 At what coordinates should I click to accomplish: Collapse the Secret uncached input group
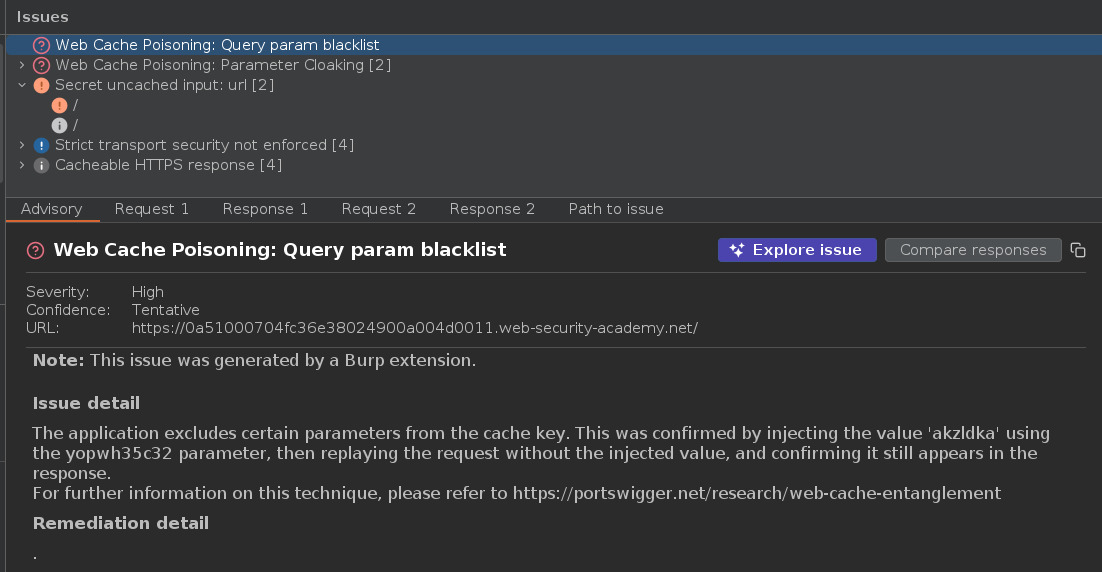coord(22,85)
